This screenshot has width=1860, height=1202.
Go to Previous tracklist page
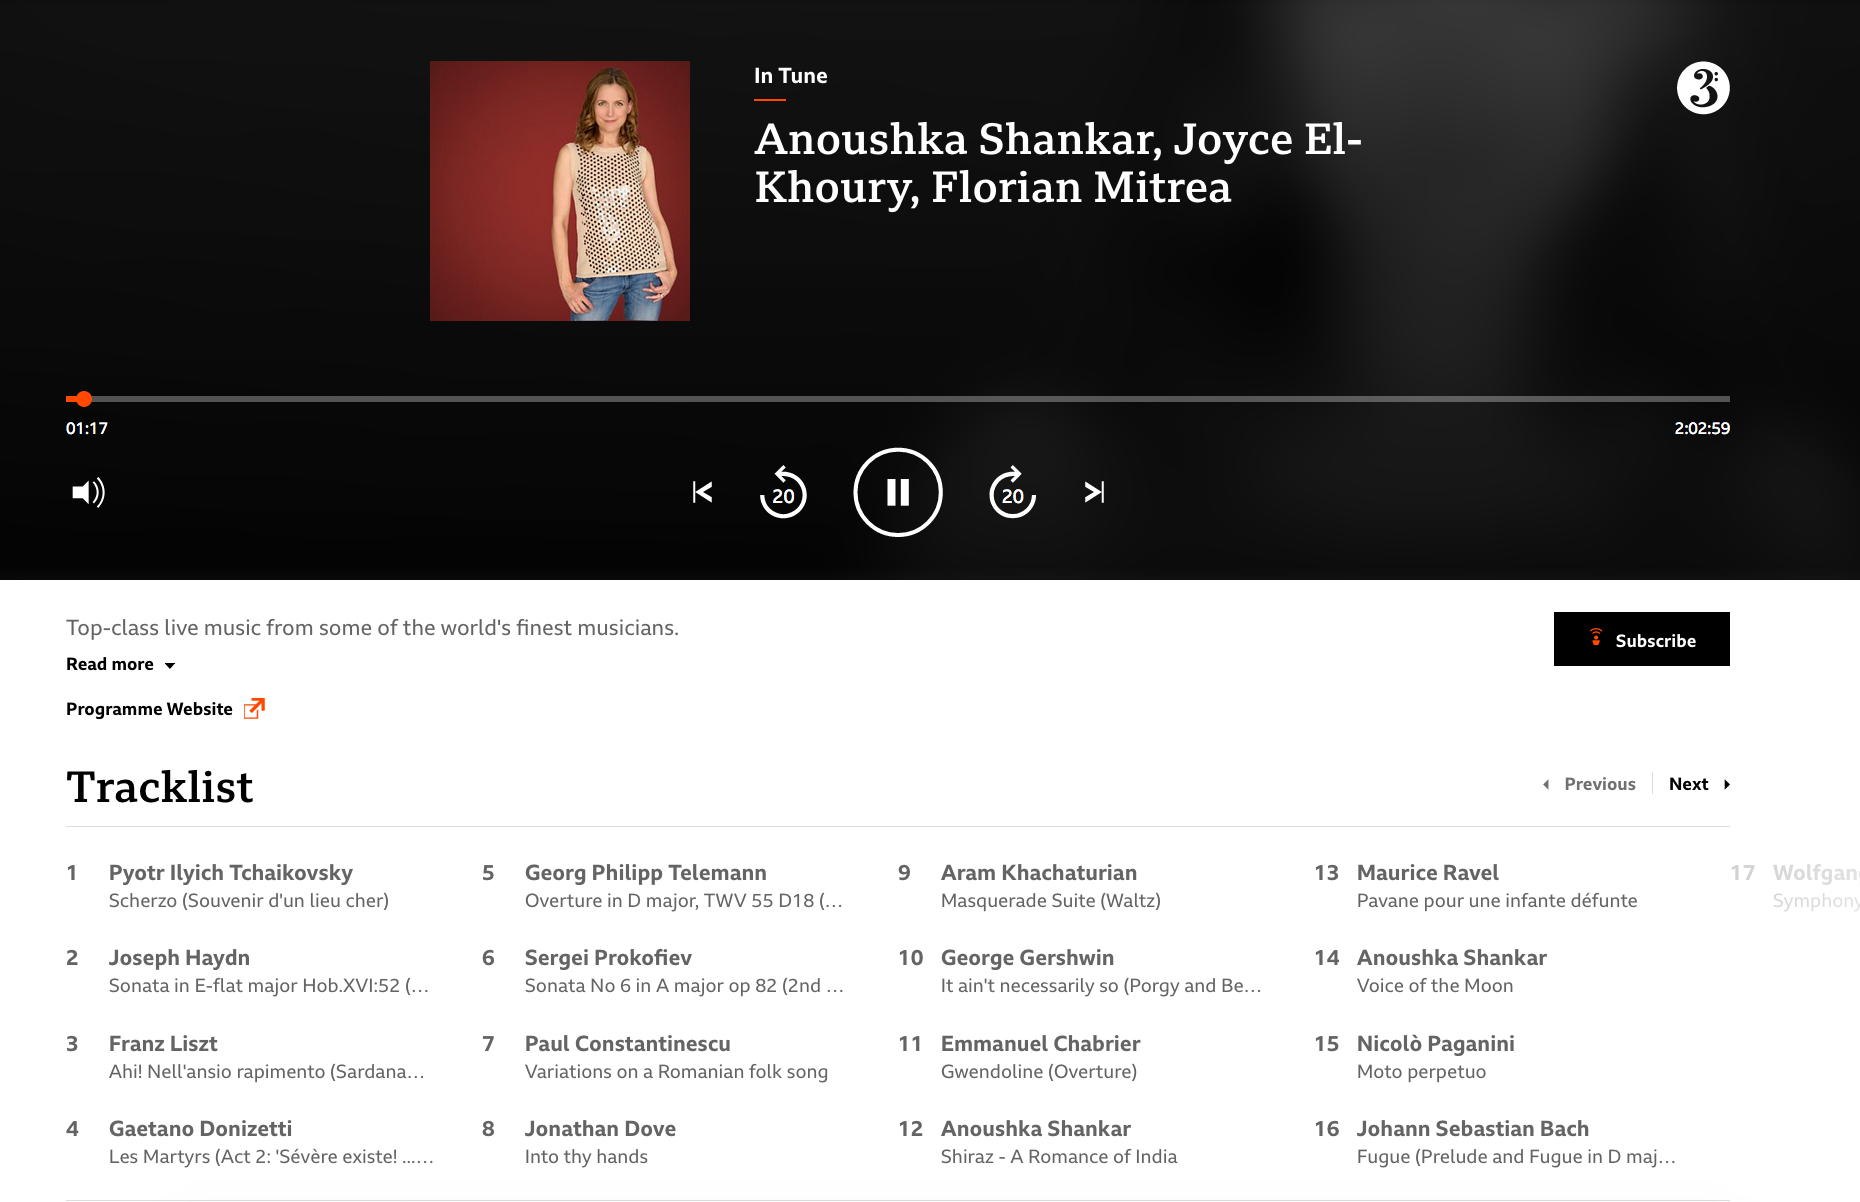click(1590, 784)
